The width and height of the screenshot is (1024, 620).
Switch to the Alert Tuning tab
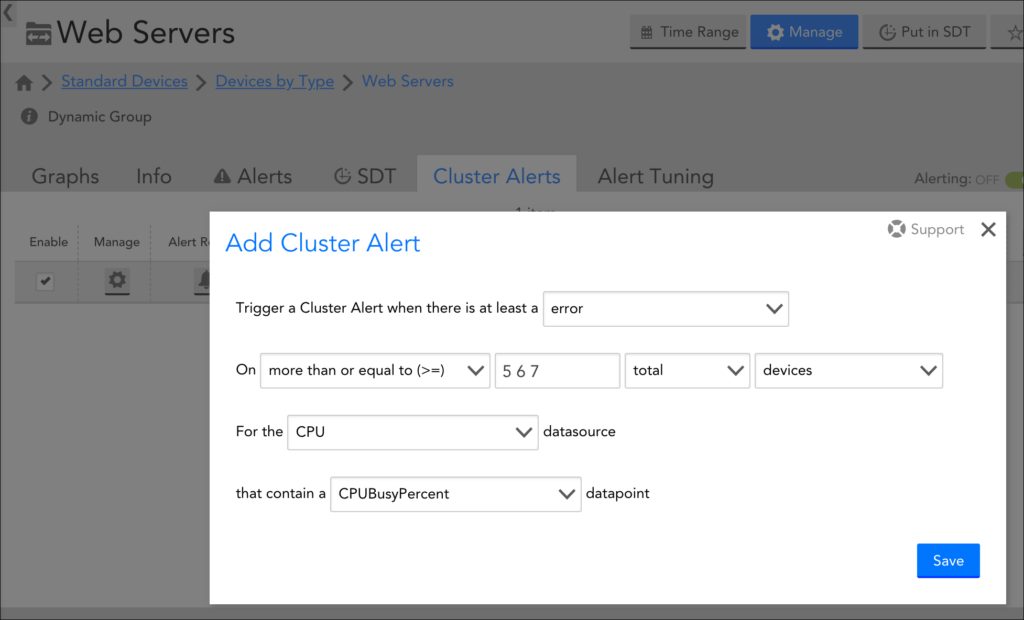pyautogui.click(x=655, y=176)
